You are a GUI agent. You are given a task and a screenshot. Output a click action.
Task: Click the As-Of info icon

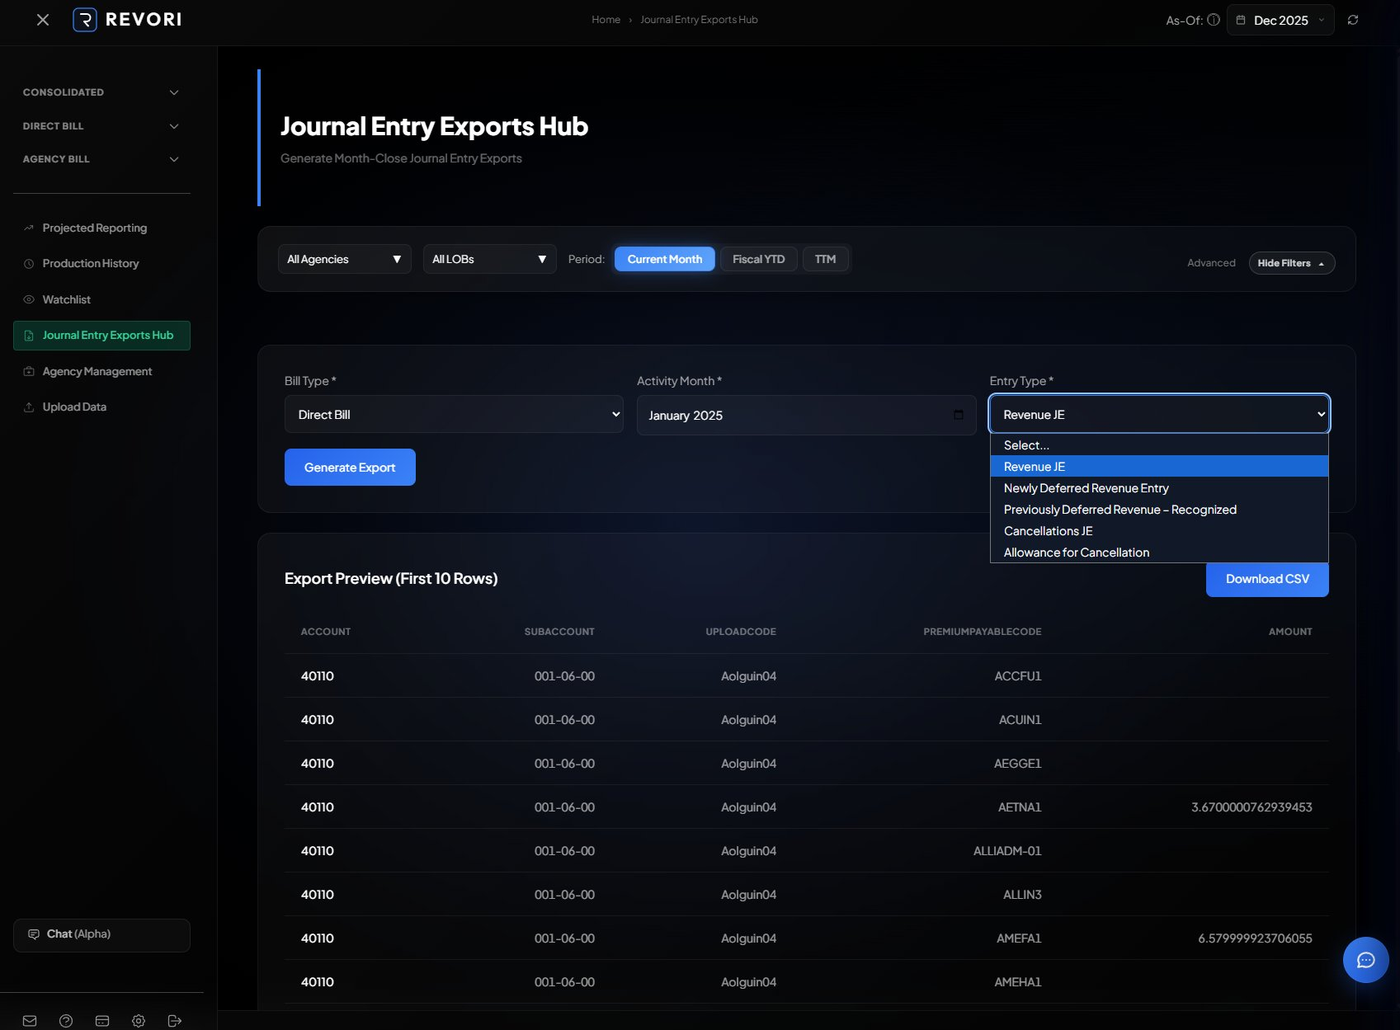click(x=1213, y=20)
